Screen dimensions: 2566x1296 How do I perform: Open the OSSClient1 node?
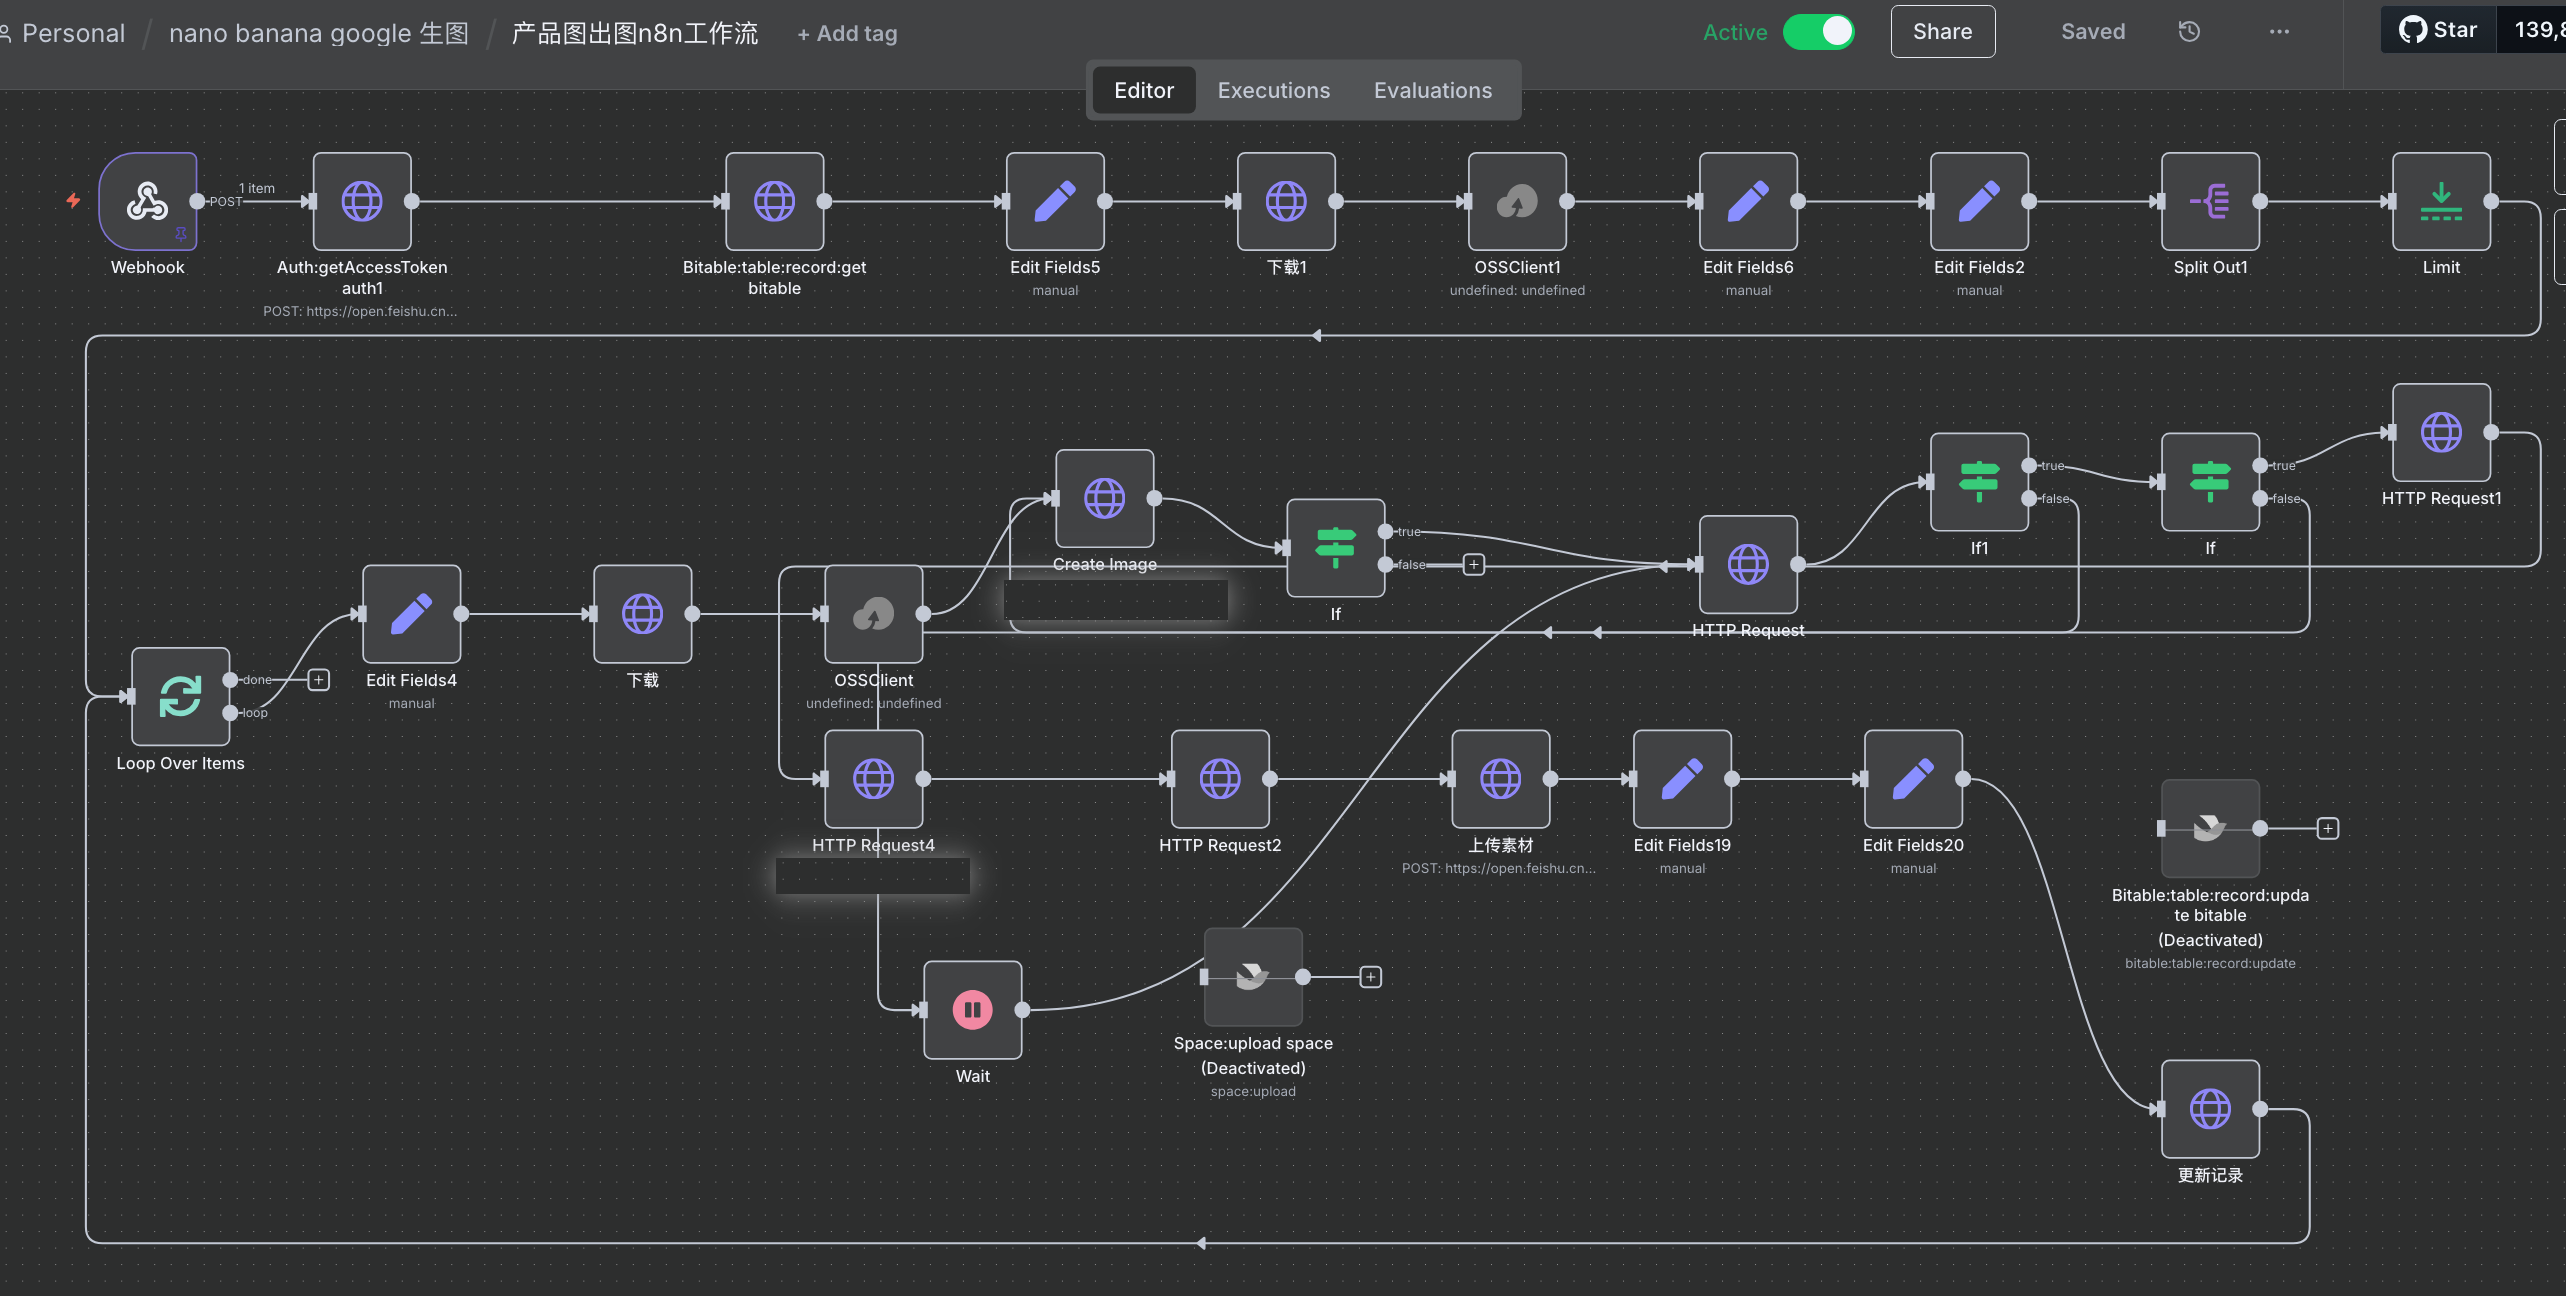pos(1517,201)
